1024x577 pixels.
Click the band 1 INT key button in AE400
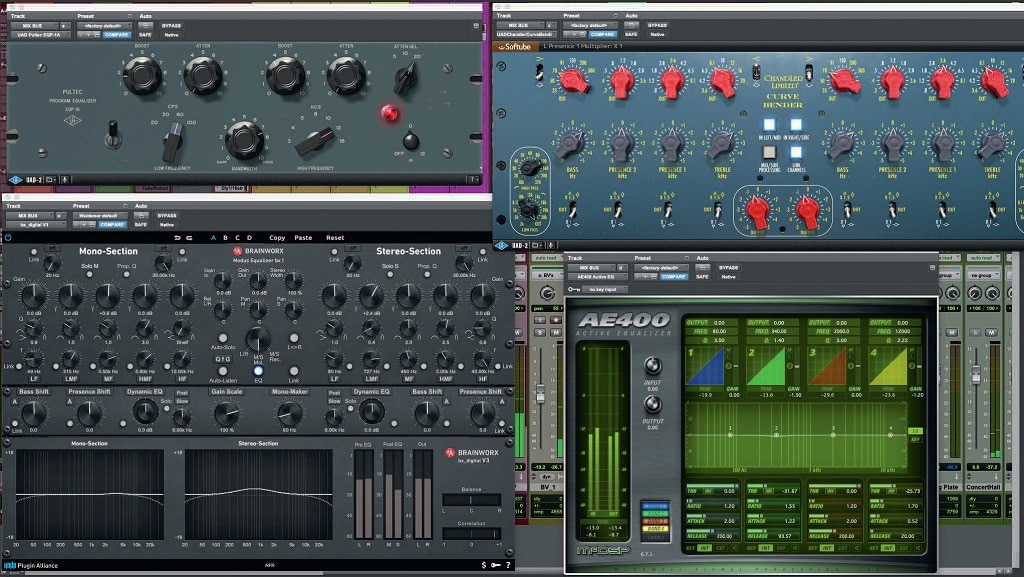pos(705,548)
